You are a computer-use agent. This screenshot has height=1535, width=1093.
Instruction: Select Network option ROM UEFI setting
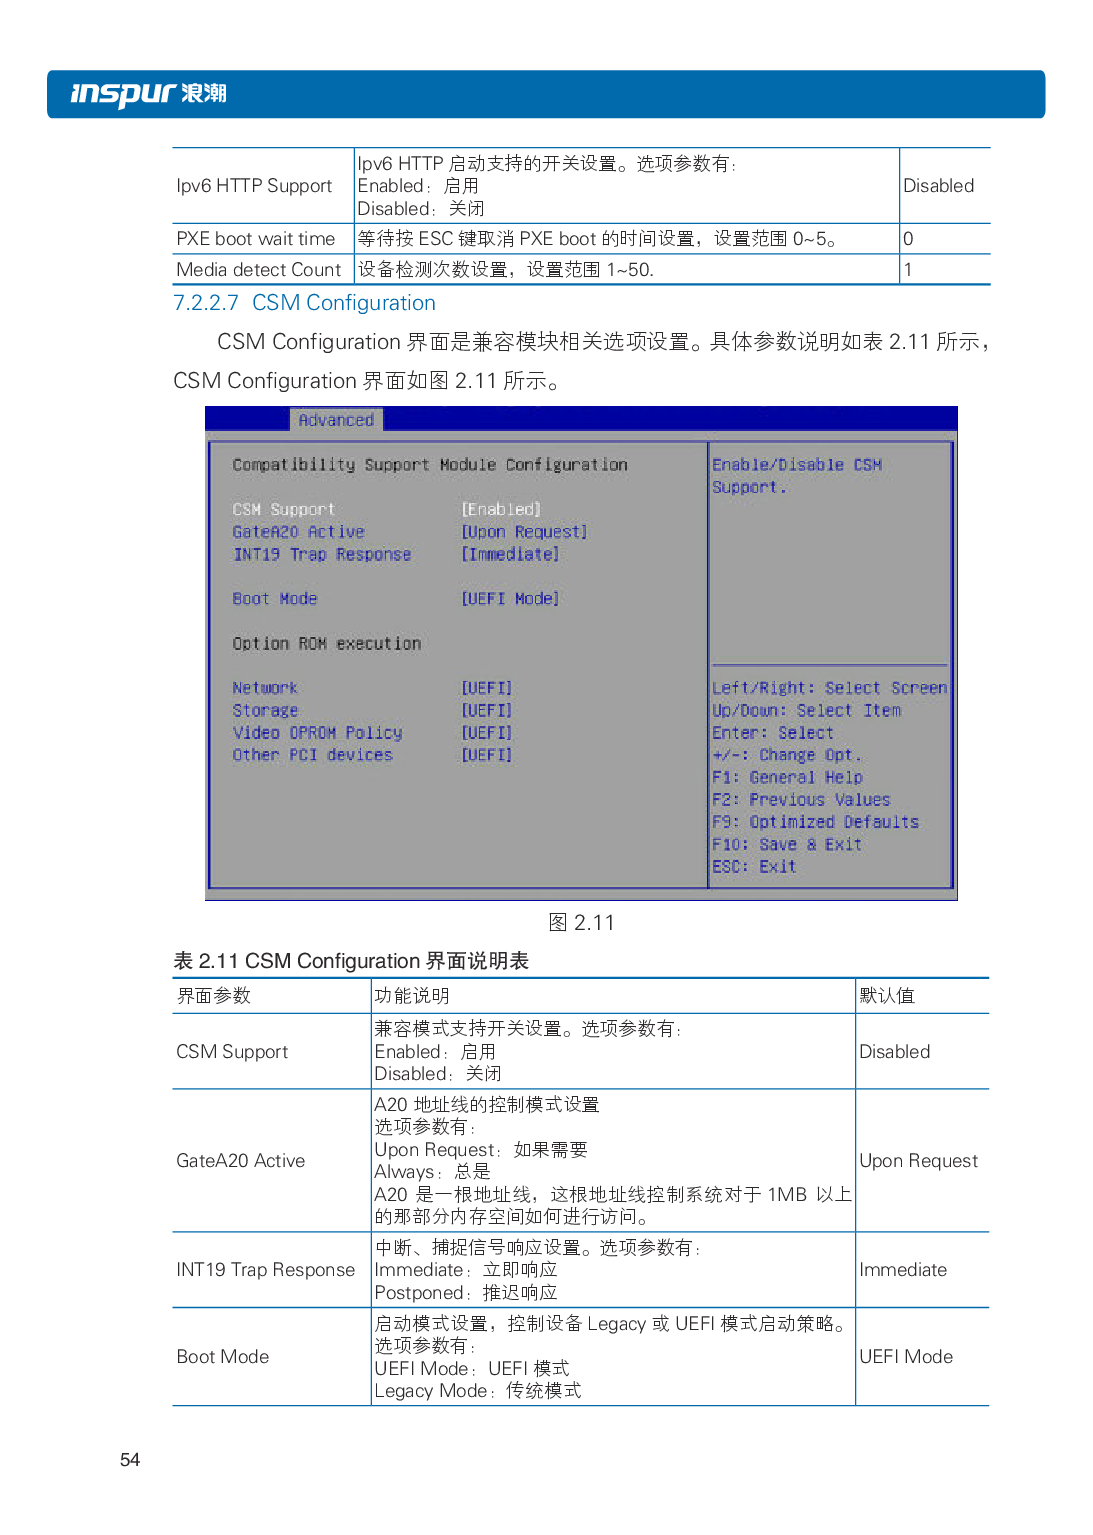tap(486, 688)
